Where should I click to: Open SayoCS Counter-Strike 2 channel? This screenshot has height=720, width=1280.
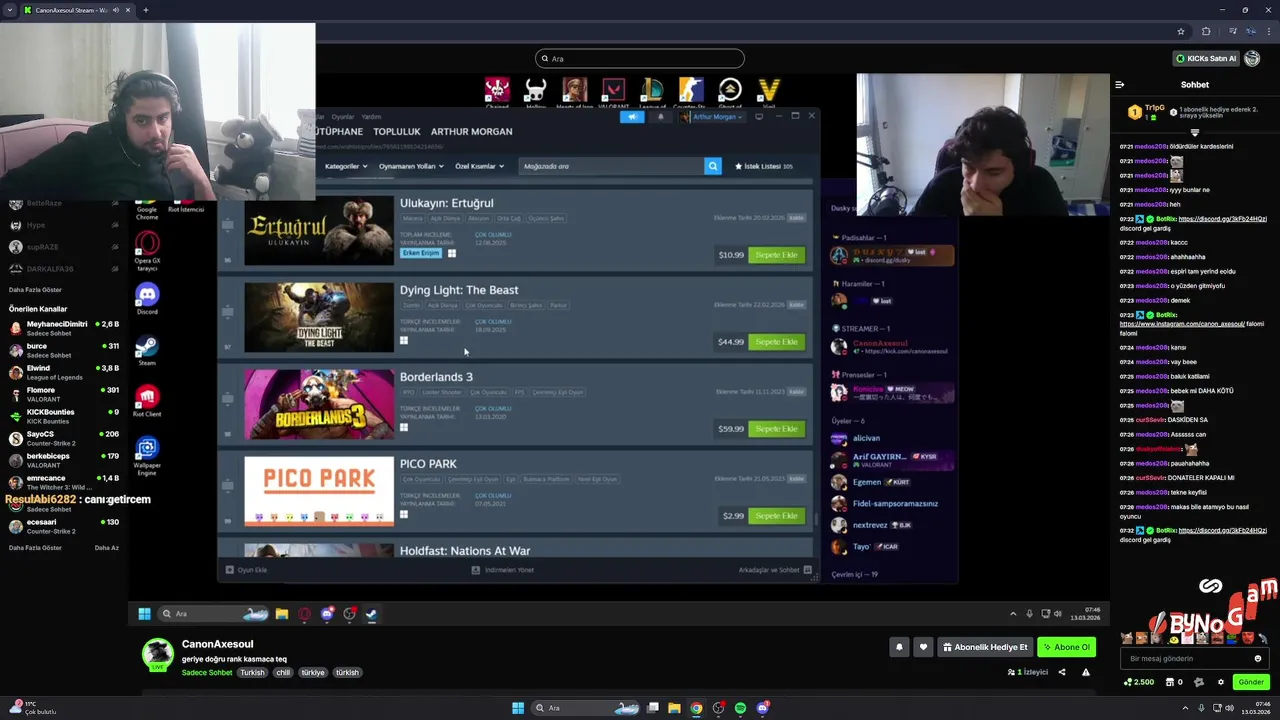click(x=62, y=438)
